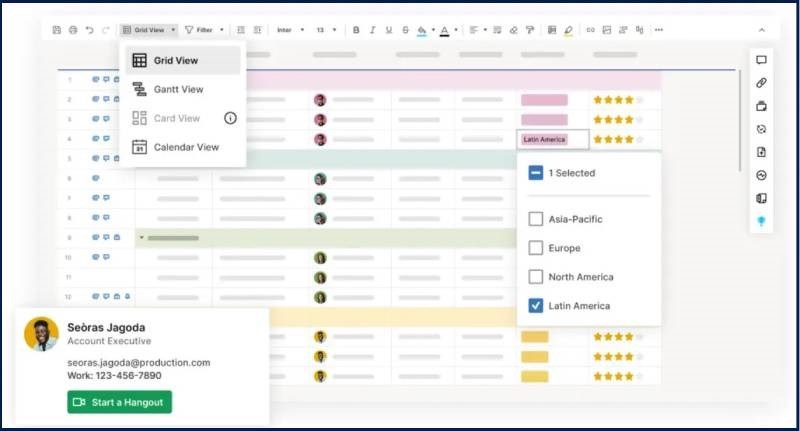The width and height of the screenshot is (800, 431).
Task: Open the Inter font family dropdown
Action: (290, 30)
